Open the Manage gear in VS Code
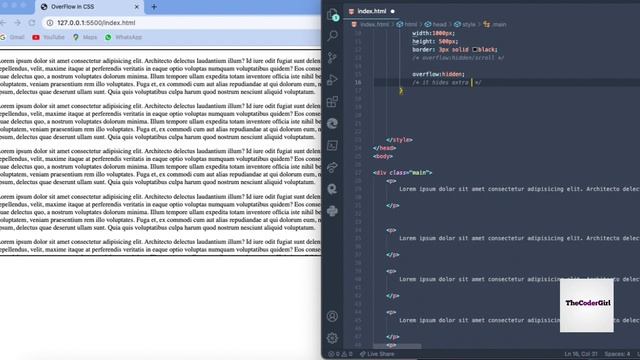 (x=332, y=338)
